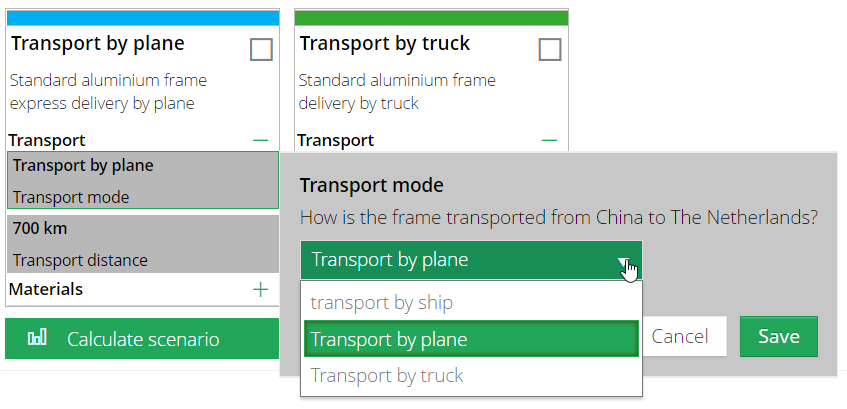Select the 700 km Transport distance row
This screenshot has height=409, width=847.
coord(142,244)
